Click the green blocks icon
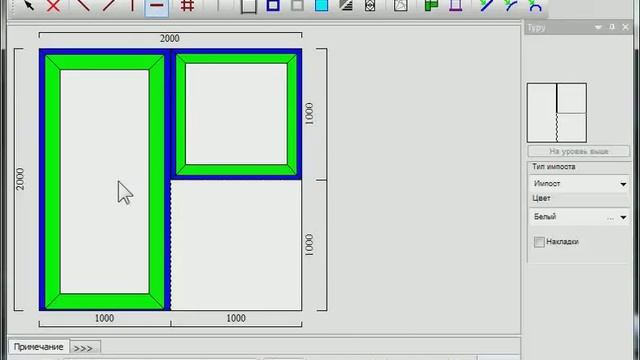 coord(431,5)
